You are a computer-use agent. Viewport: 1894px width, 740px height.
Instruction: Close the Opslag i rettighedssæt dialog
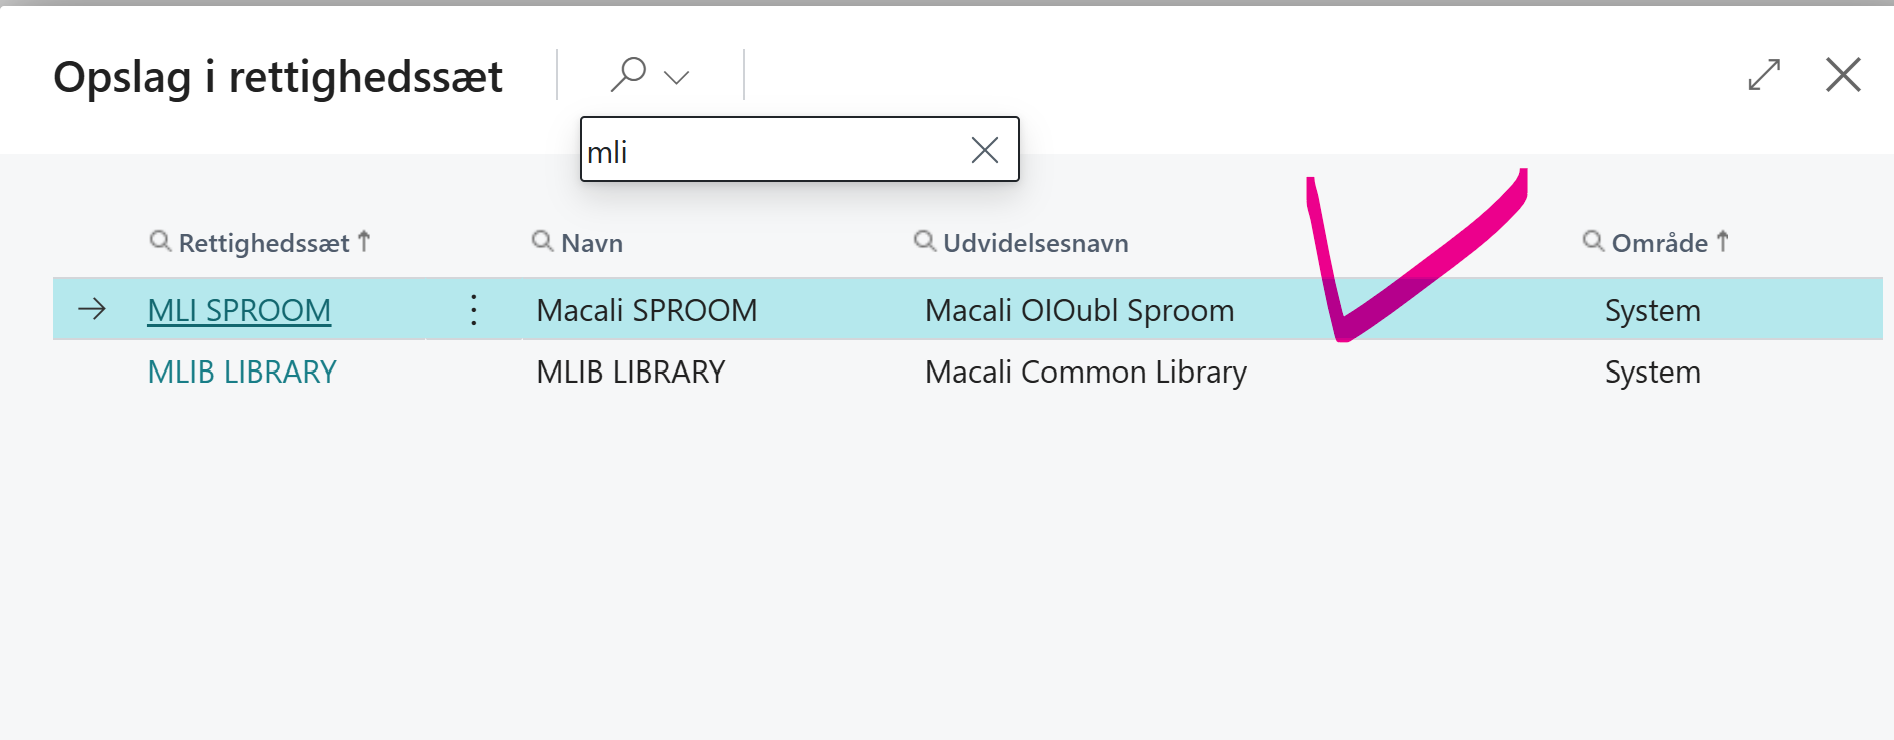click(x=1842, y=75)
